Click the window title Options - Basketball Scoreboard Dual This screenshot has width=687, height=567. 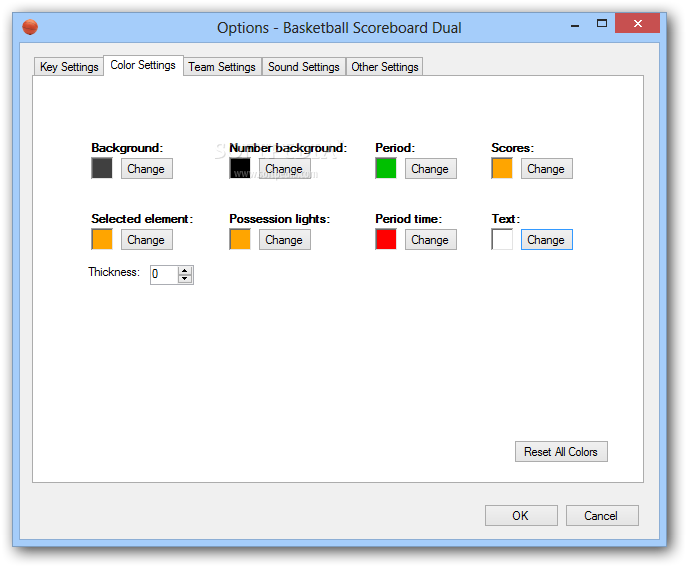click(339, 28)
